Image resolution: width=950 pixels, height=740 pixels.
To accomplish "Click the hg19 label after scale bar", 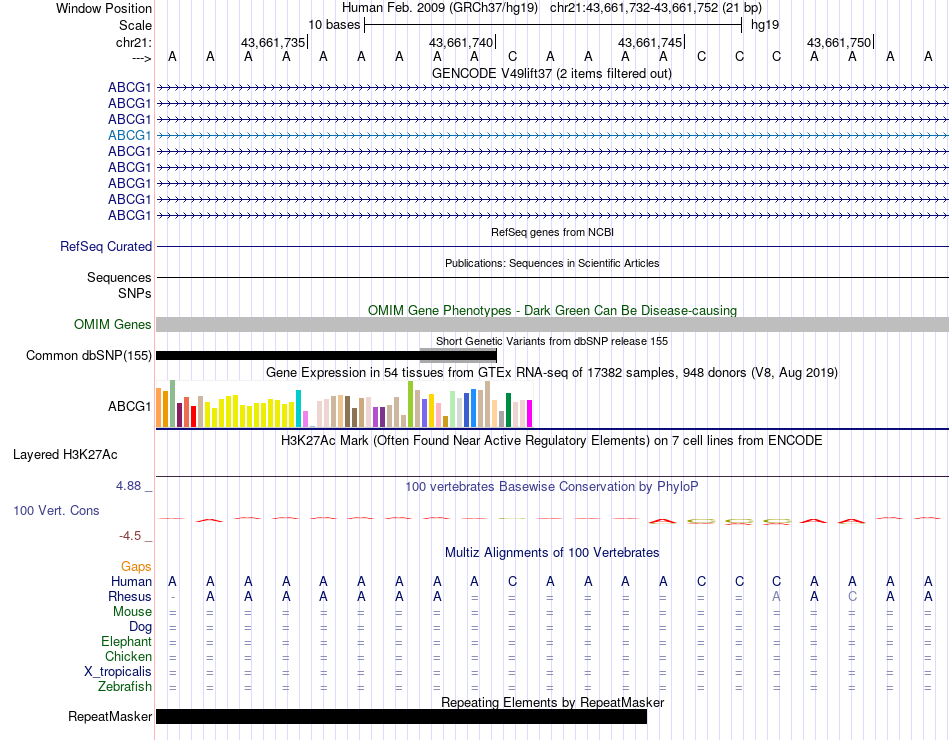I will [765, 25].
